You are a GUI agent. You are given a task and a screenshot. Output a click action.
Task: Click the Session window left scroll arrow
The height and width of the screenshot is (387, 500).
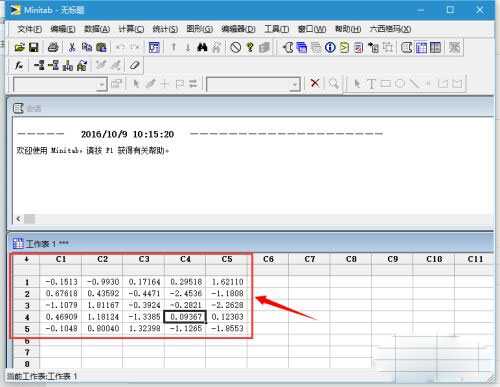coord(19,219)
